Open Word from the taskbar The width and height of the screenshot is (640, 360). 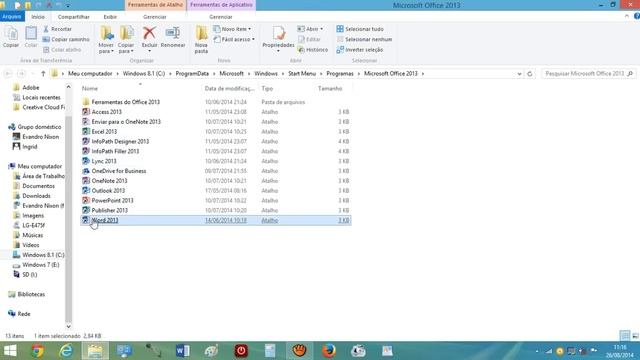182,351
